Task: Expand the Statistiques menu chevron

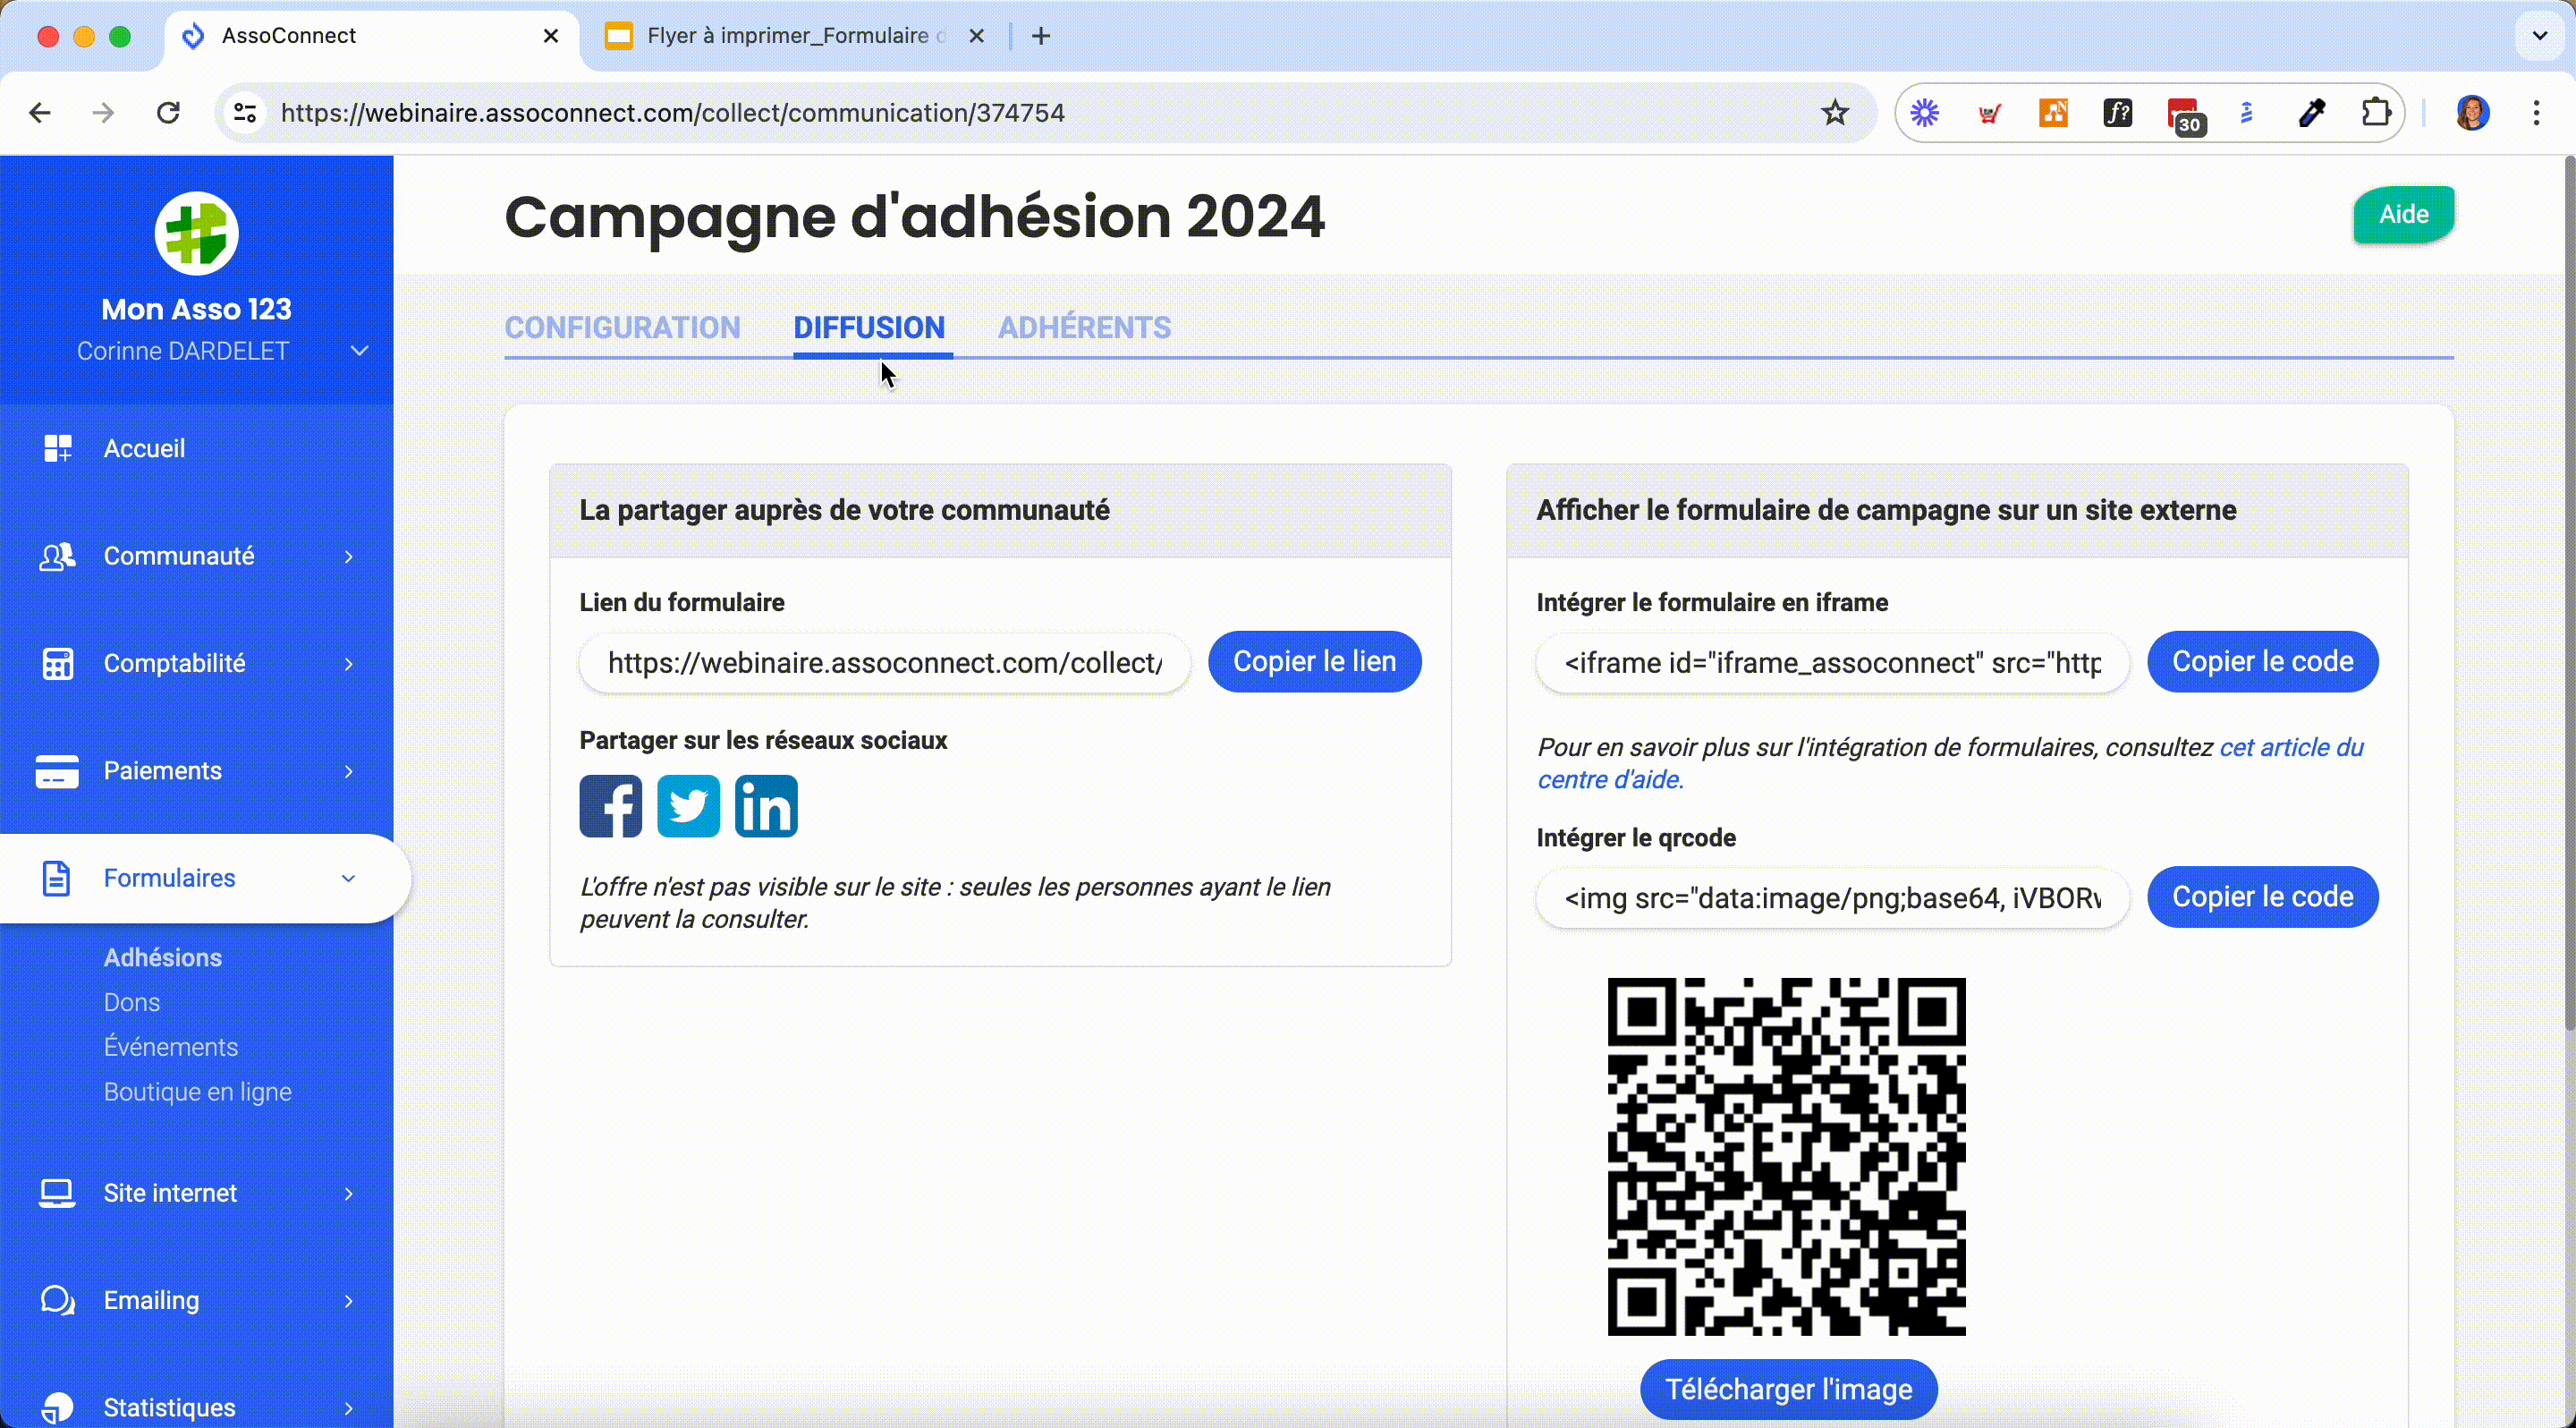Action: coord(349,1409)
